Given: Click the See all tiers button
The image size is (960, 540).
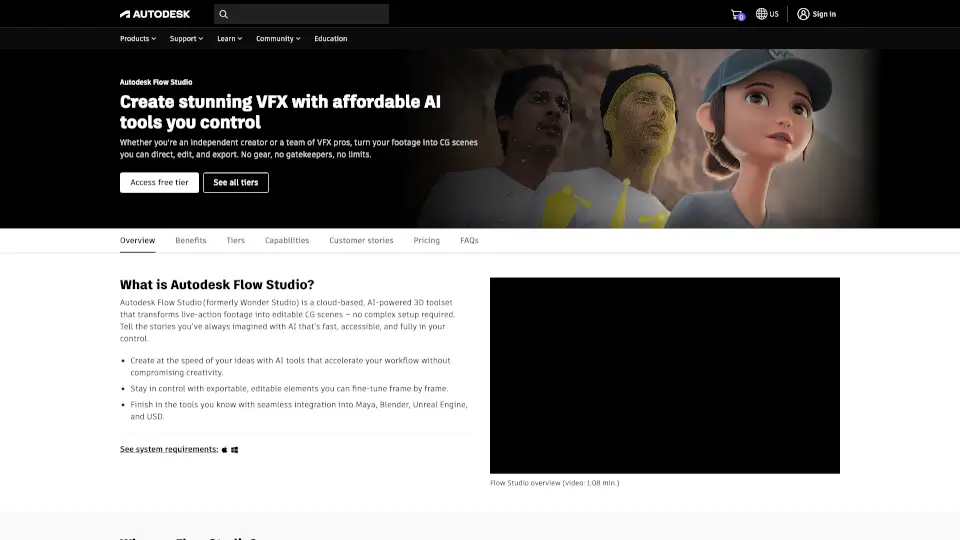Looking at the screenshot, I should click(236, 182).
